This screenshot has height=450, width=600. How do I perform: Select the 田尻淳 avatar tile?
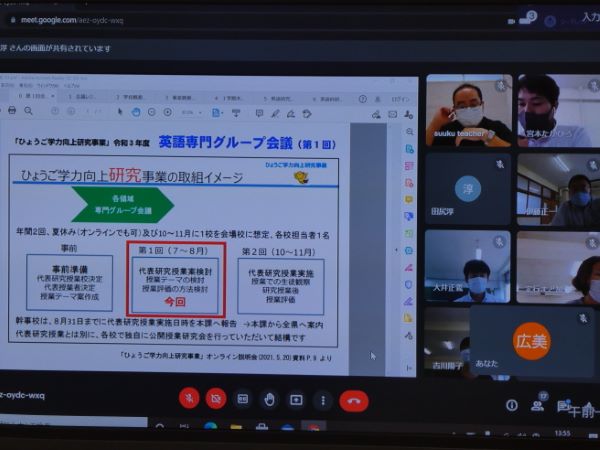point(468,189)
